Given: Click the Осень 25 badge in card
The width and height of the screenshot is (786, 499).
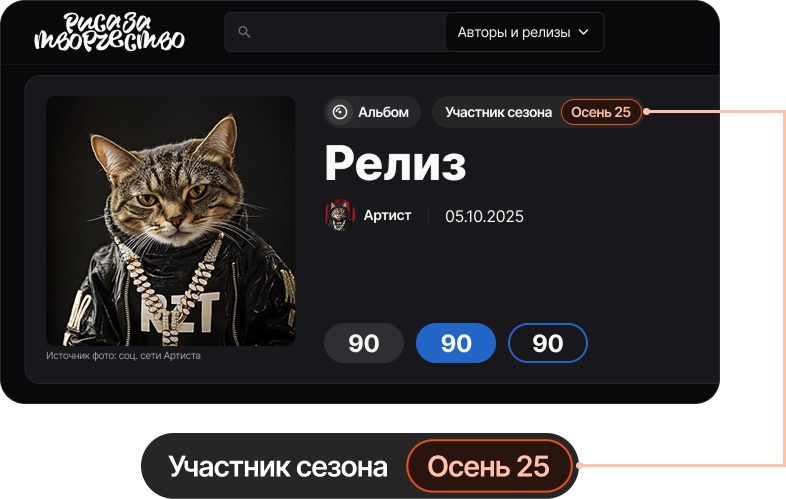Looking at the screenshot, I should click(x=601, y=112).
